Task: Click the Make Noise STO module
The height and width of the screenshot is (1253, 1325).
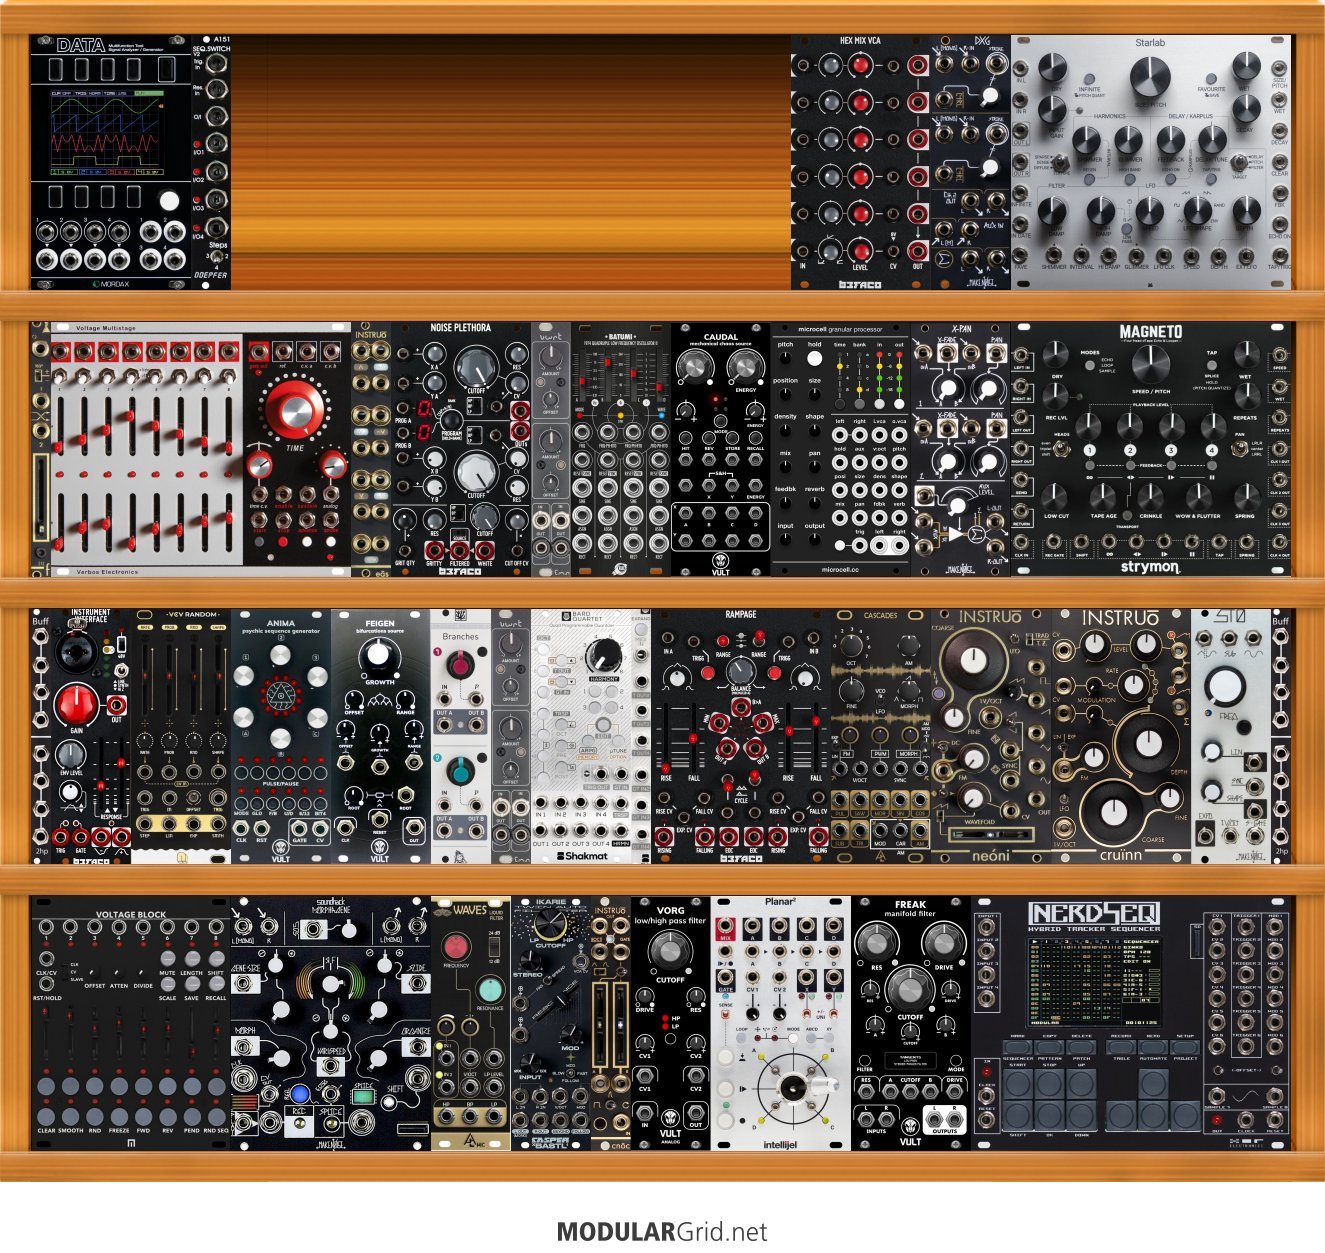Action: (x=1231, y=736)
